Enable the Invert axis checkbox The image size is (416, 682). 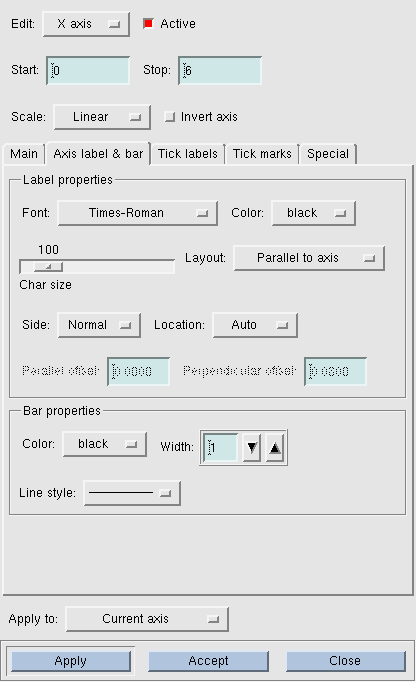point(169,117)
